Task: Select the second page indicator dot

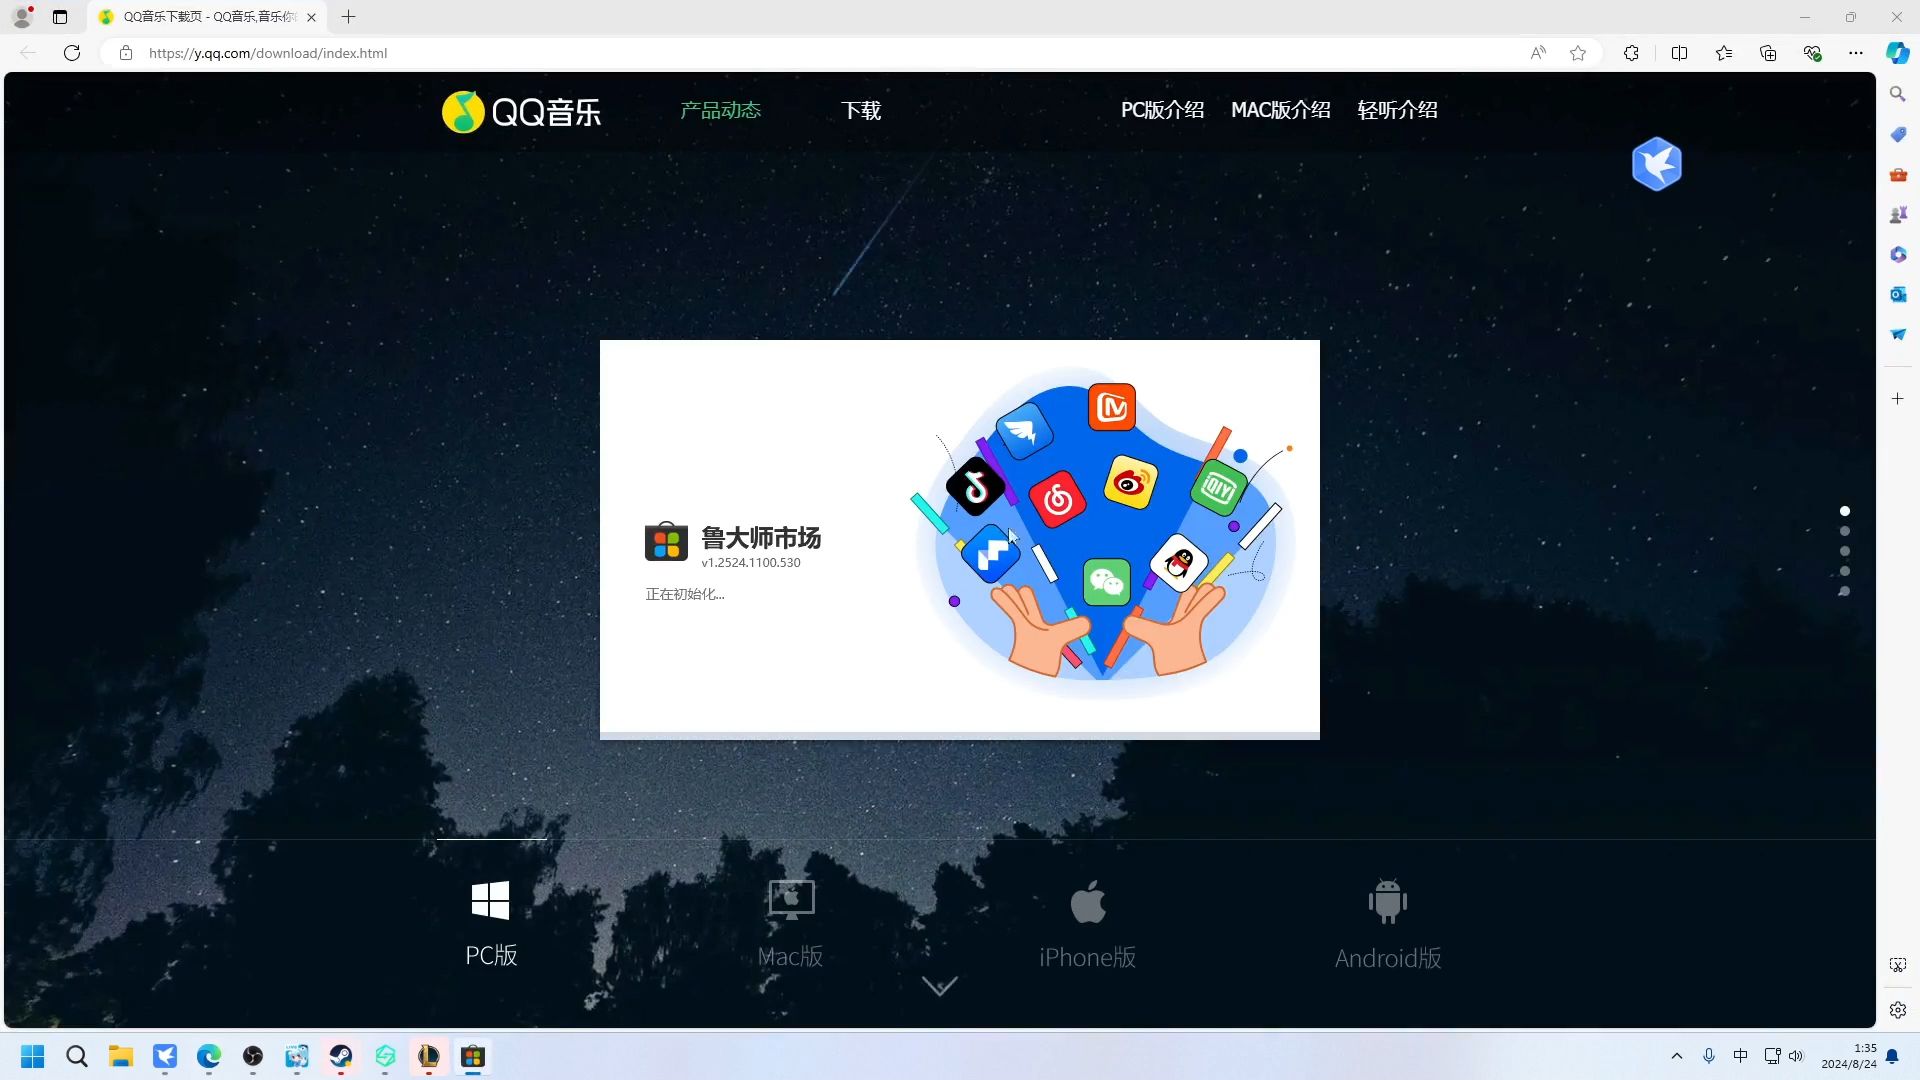Action: tap(1845, 531)
